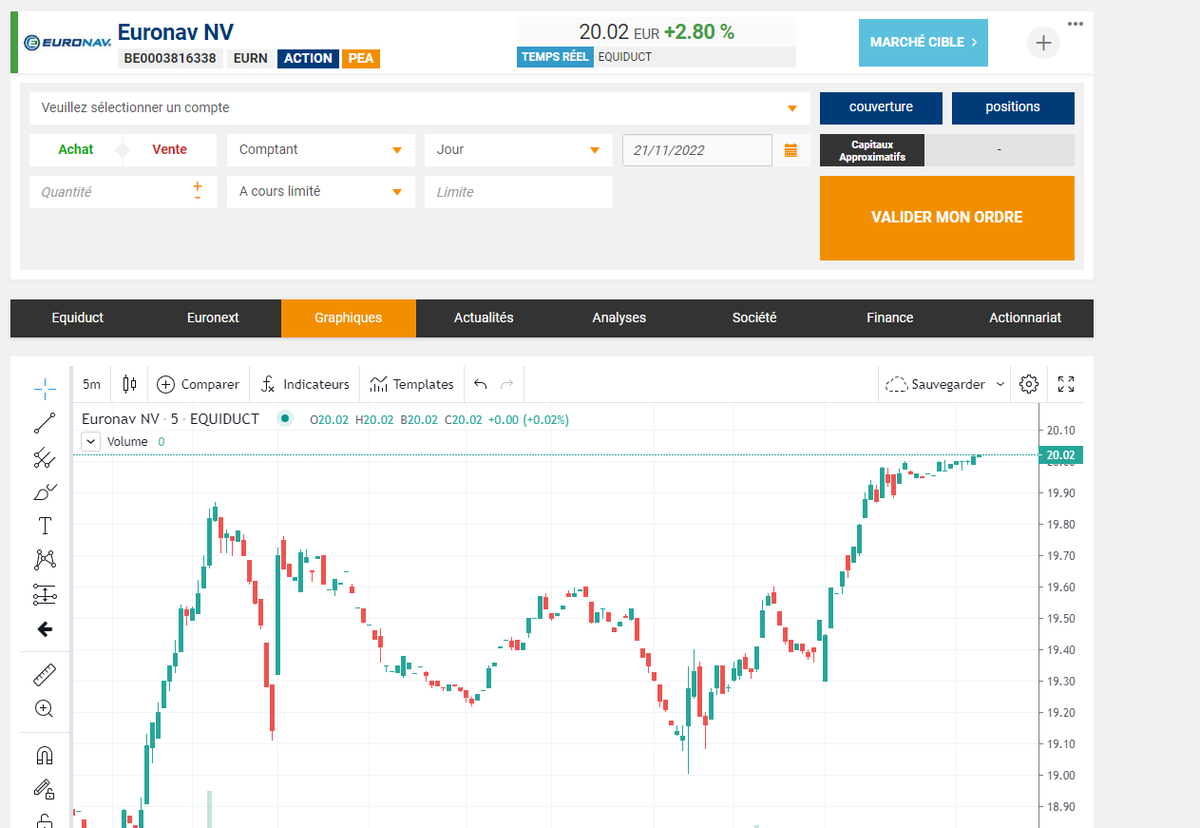Adjust quantity with plus/minus stepper
The image size is (1200, 828).
tap(197, 191)
